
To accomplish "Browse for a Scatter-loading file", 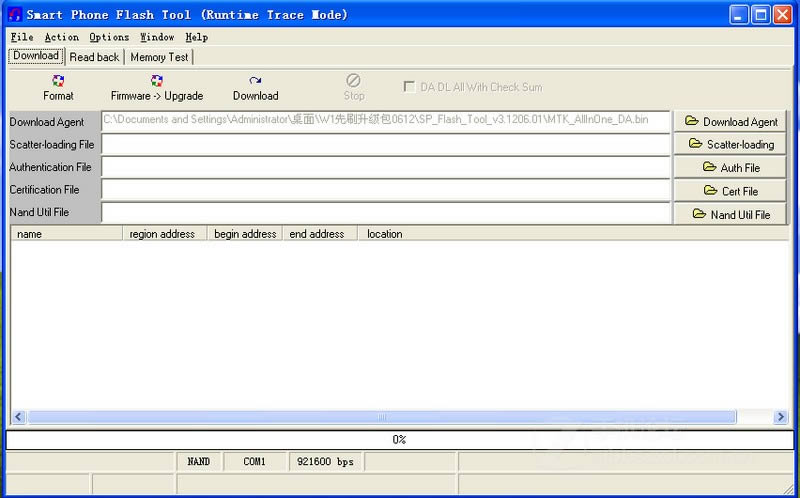I will pos(730,144).
